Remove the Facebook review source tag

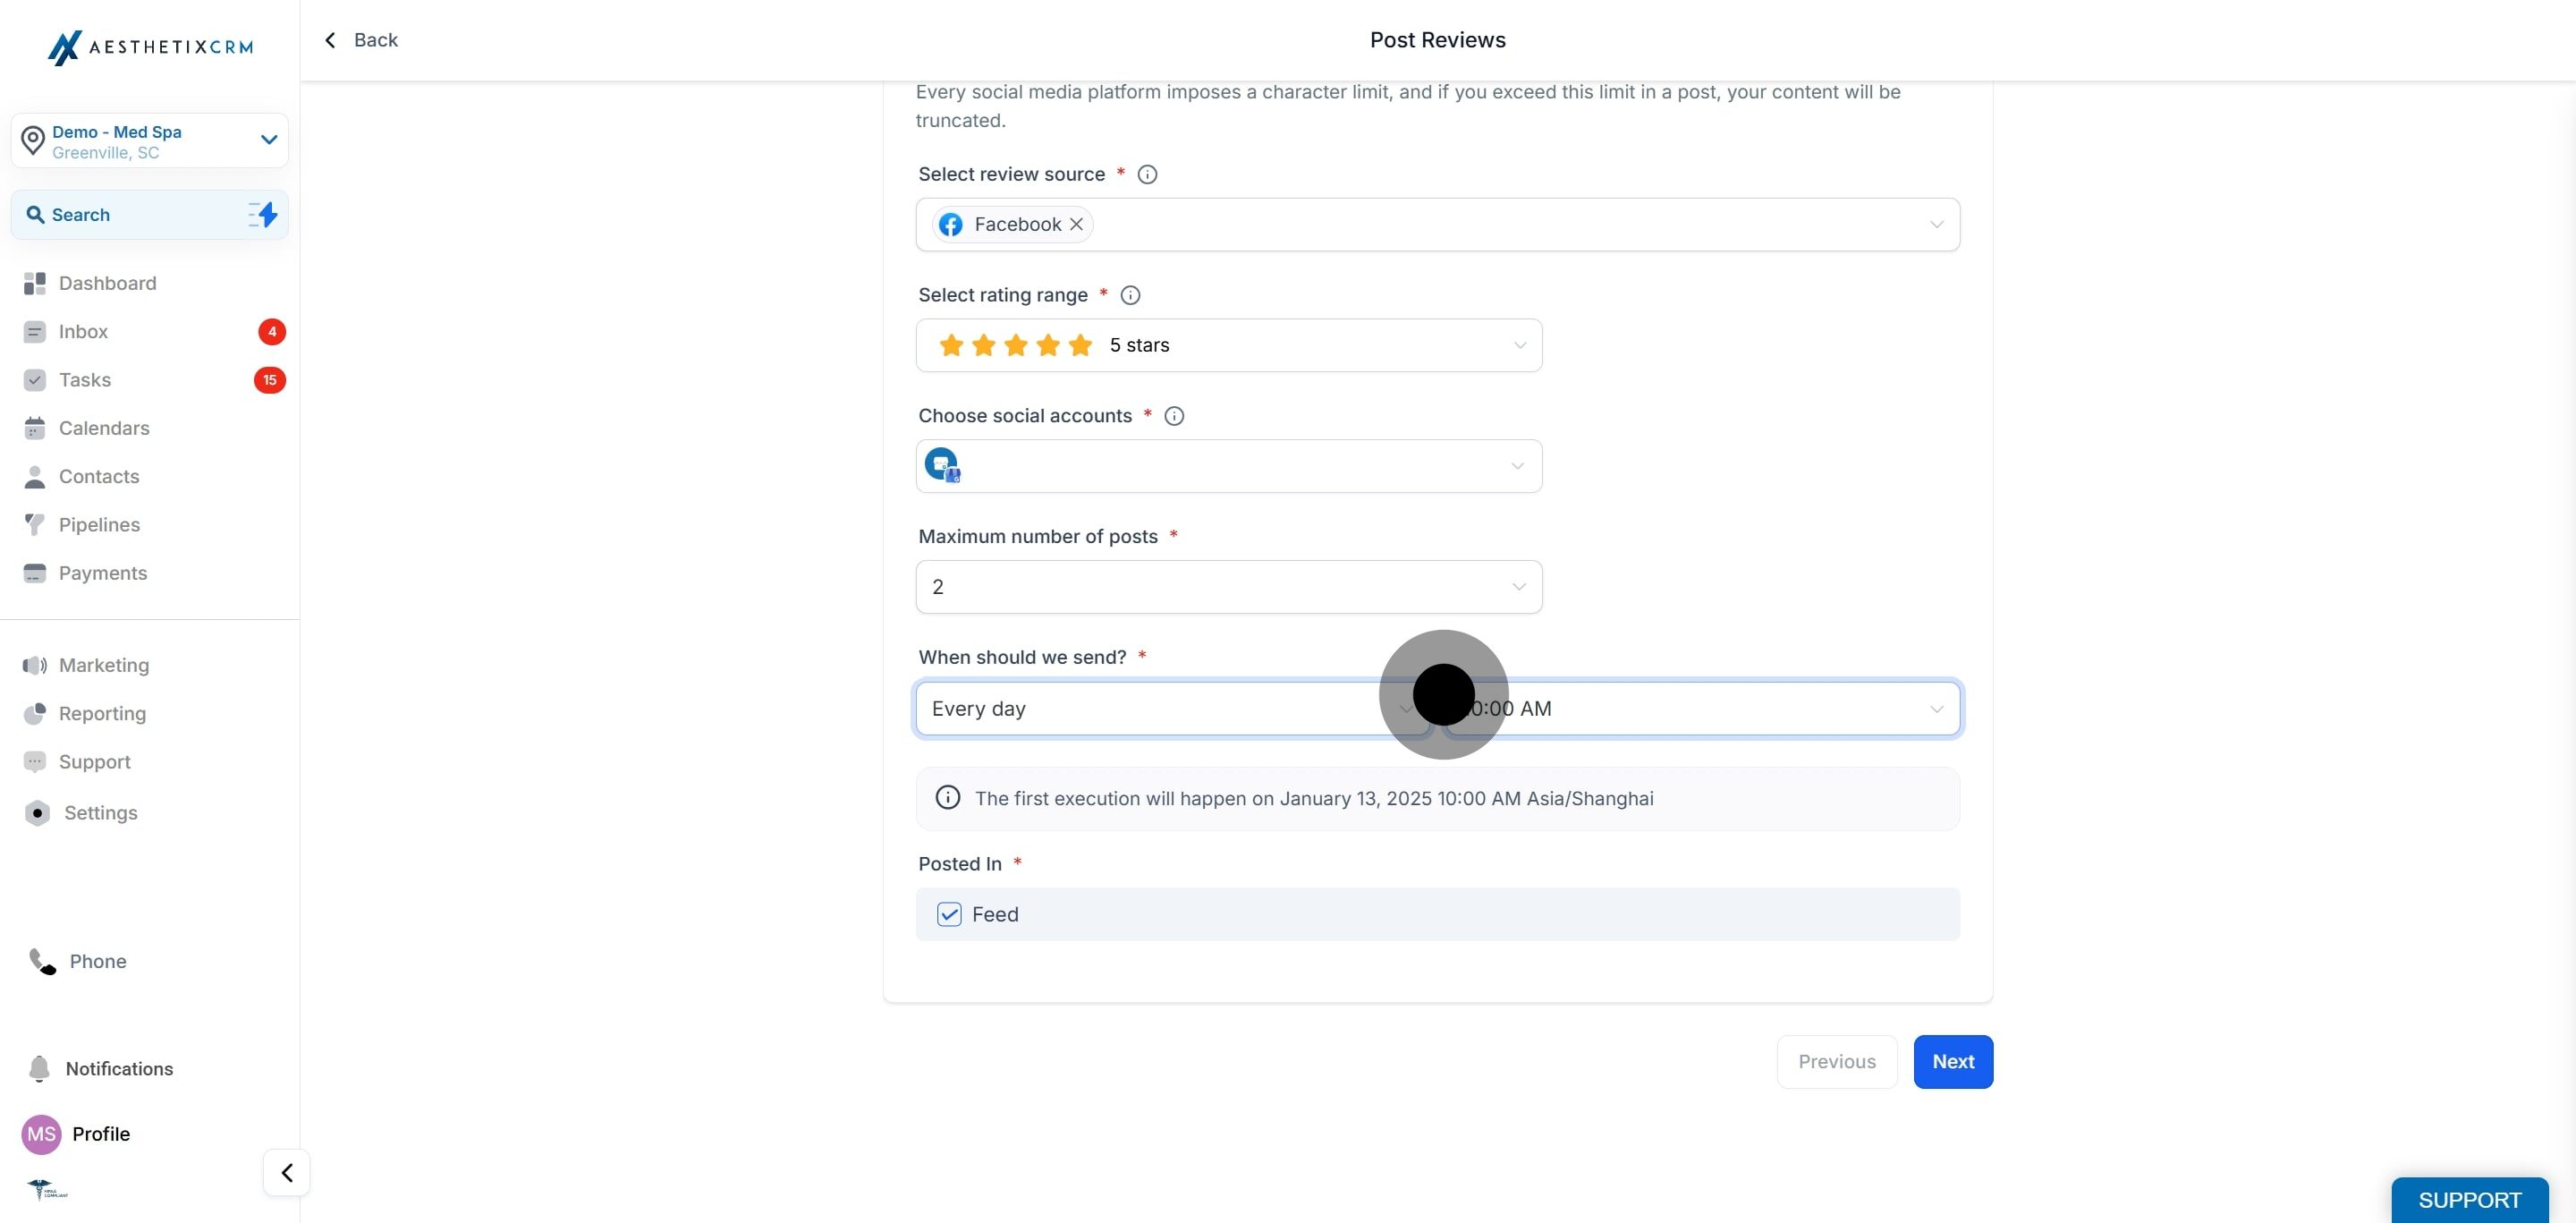[1076, 224]
